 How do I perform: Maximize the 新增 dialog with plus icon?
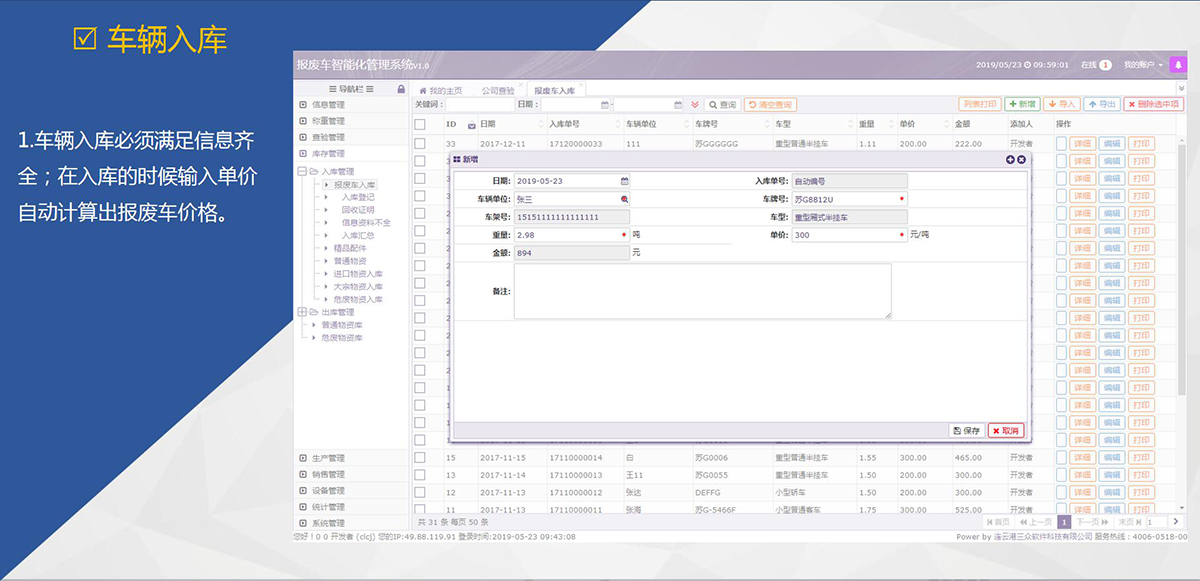[x=1010, y=159]
